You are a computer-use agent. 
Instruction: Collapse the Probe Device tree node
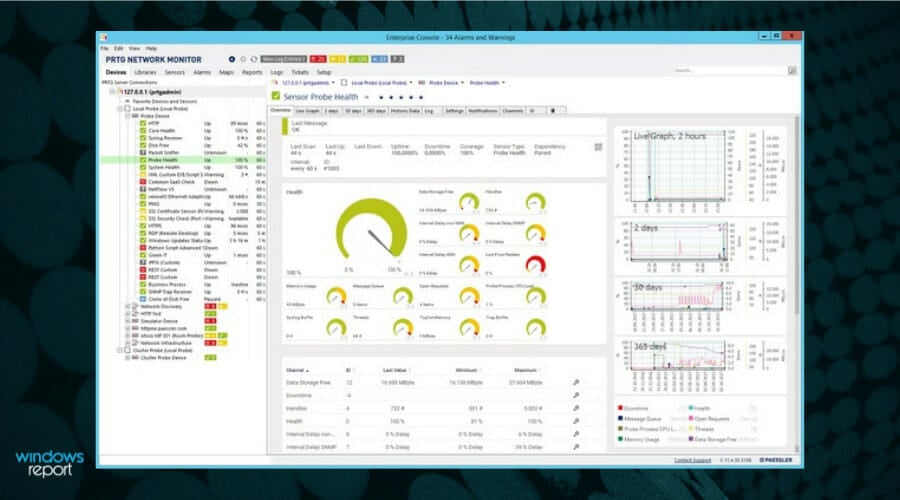pos(127,116)
